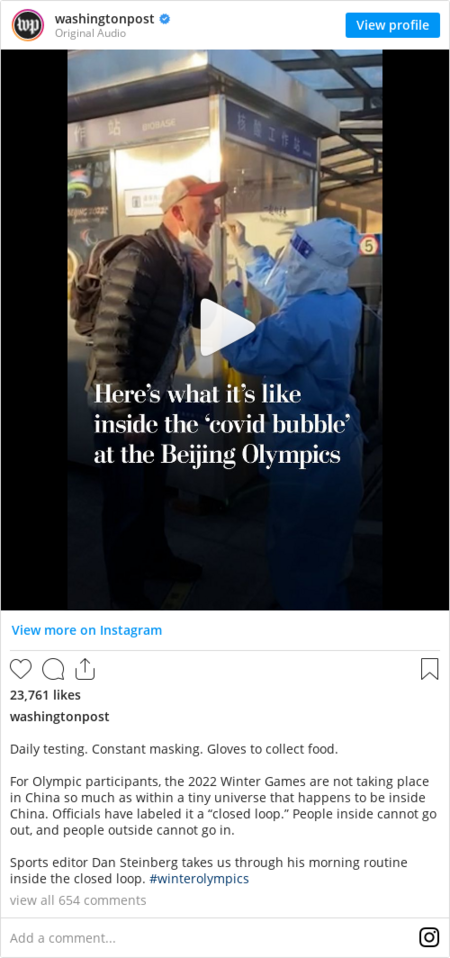The height and width of the screenshot is (958, 450).
Task: Click the #winterolympics hashtag
Action: pos(199,879)
